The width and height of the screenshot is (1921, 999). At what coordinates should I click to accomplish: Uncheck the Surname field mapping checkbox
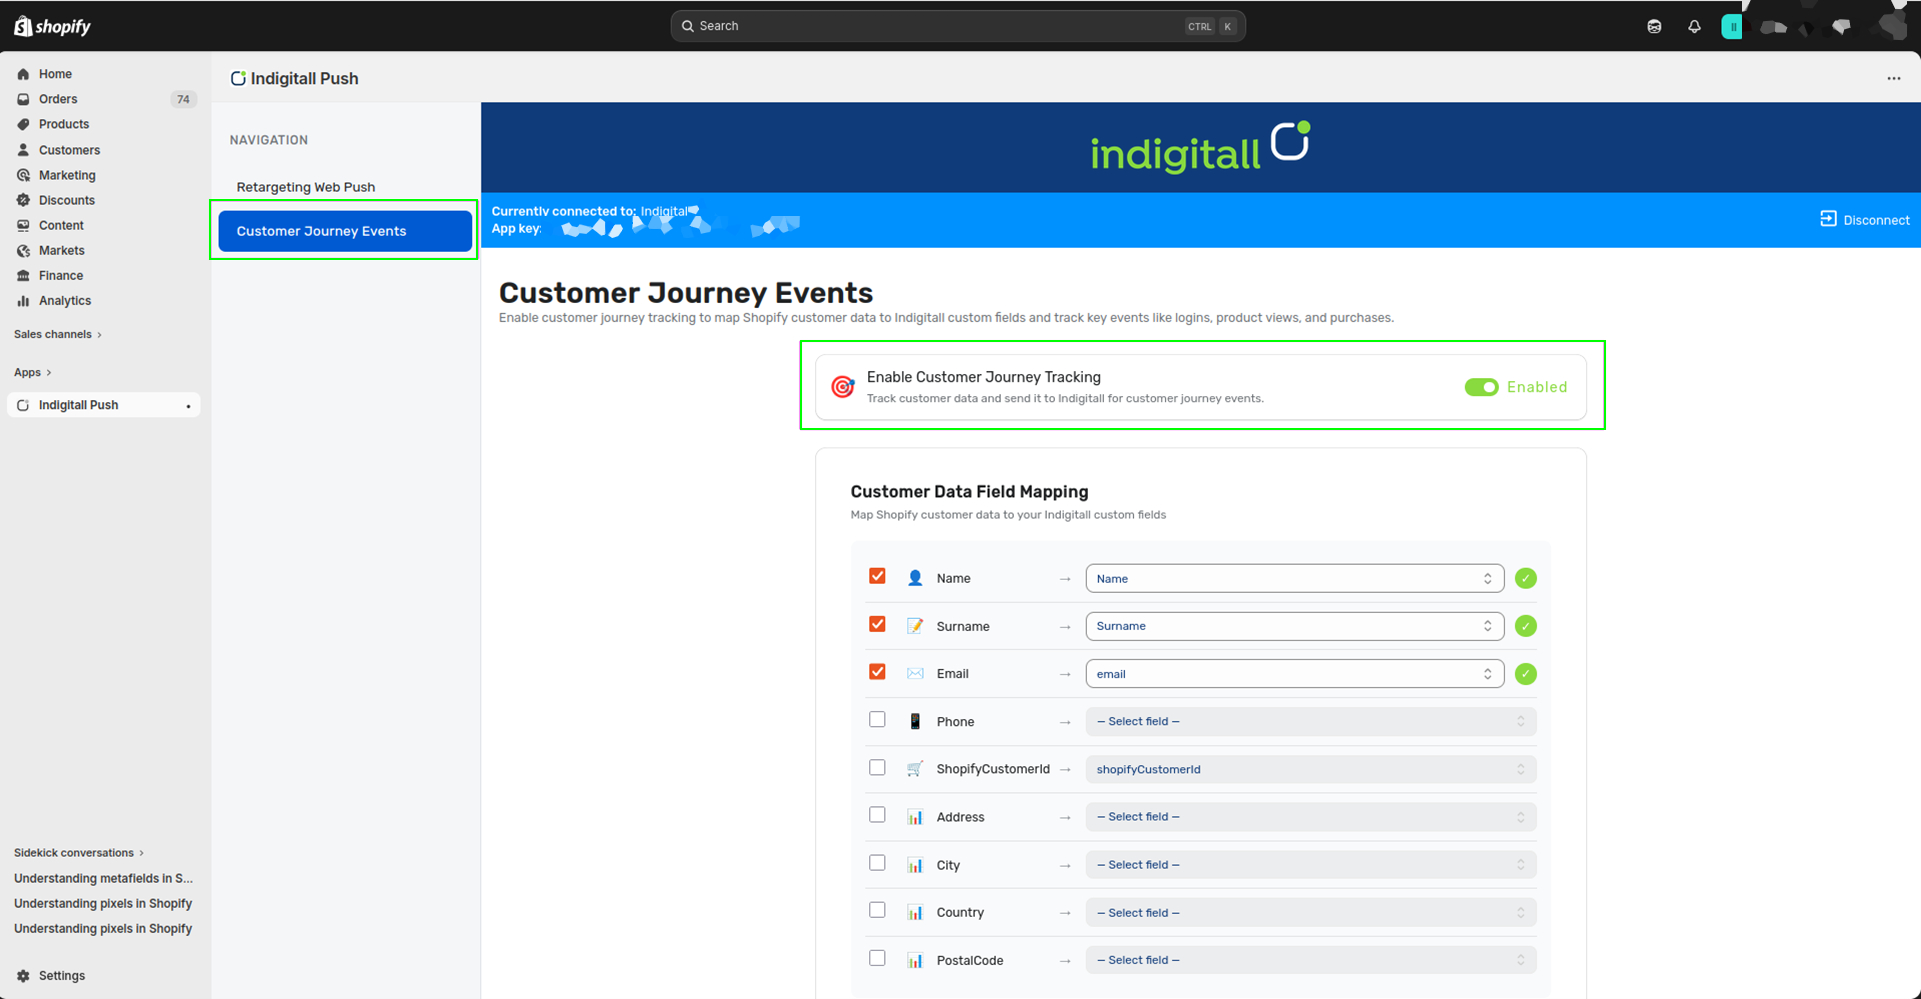click(x=877, y=623)
